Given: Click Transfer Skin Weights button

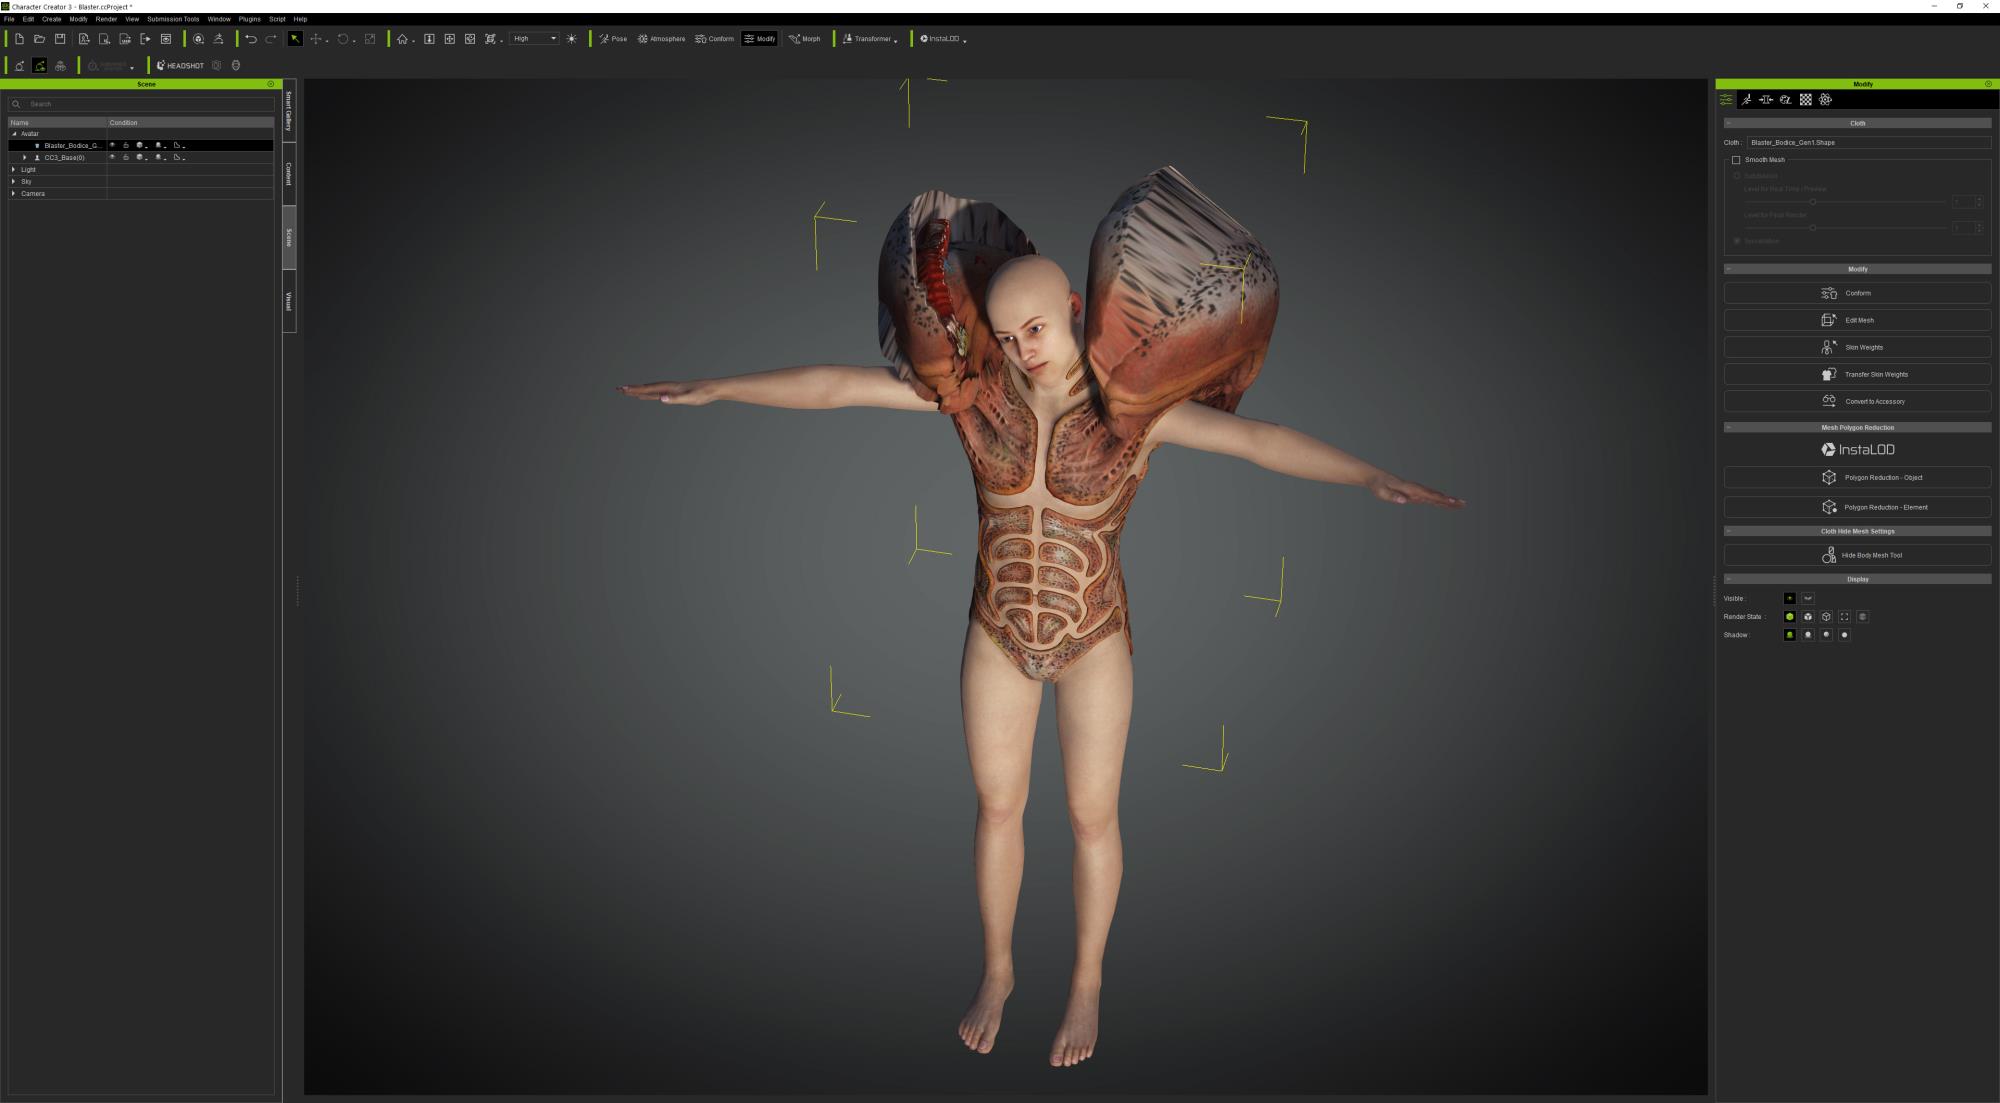Looking at the screenshot, I should 1857,374.
